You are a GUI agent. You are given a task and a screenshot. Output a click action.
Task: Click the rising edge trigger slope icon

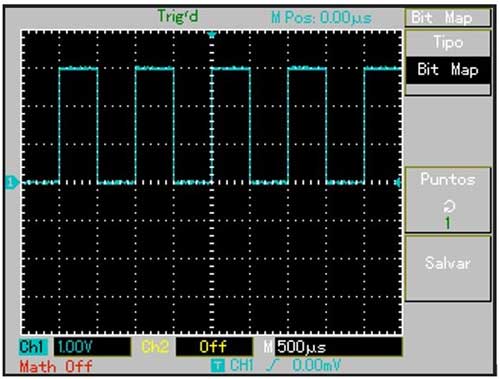click(272, 366)
